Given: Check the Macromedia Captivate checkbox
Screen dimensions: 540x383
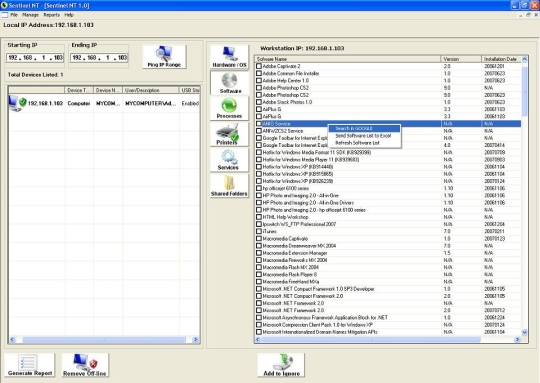Looking at the screenshot, I should point(259,239).
